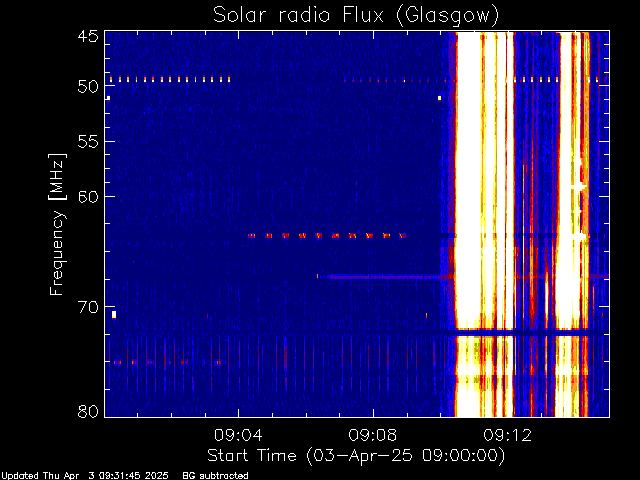The height and width of the screenshot is (480, 640).
Task: Click the 50 MHz axis tick label
Action: tap(88, 86)
